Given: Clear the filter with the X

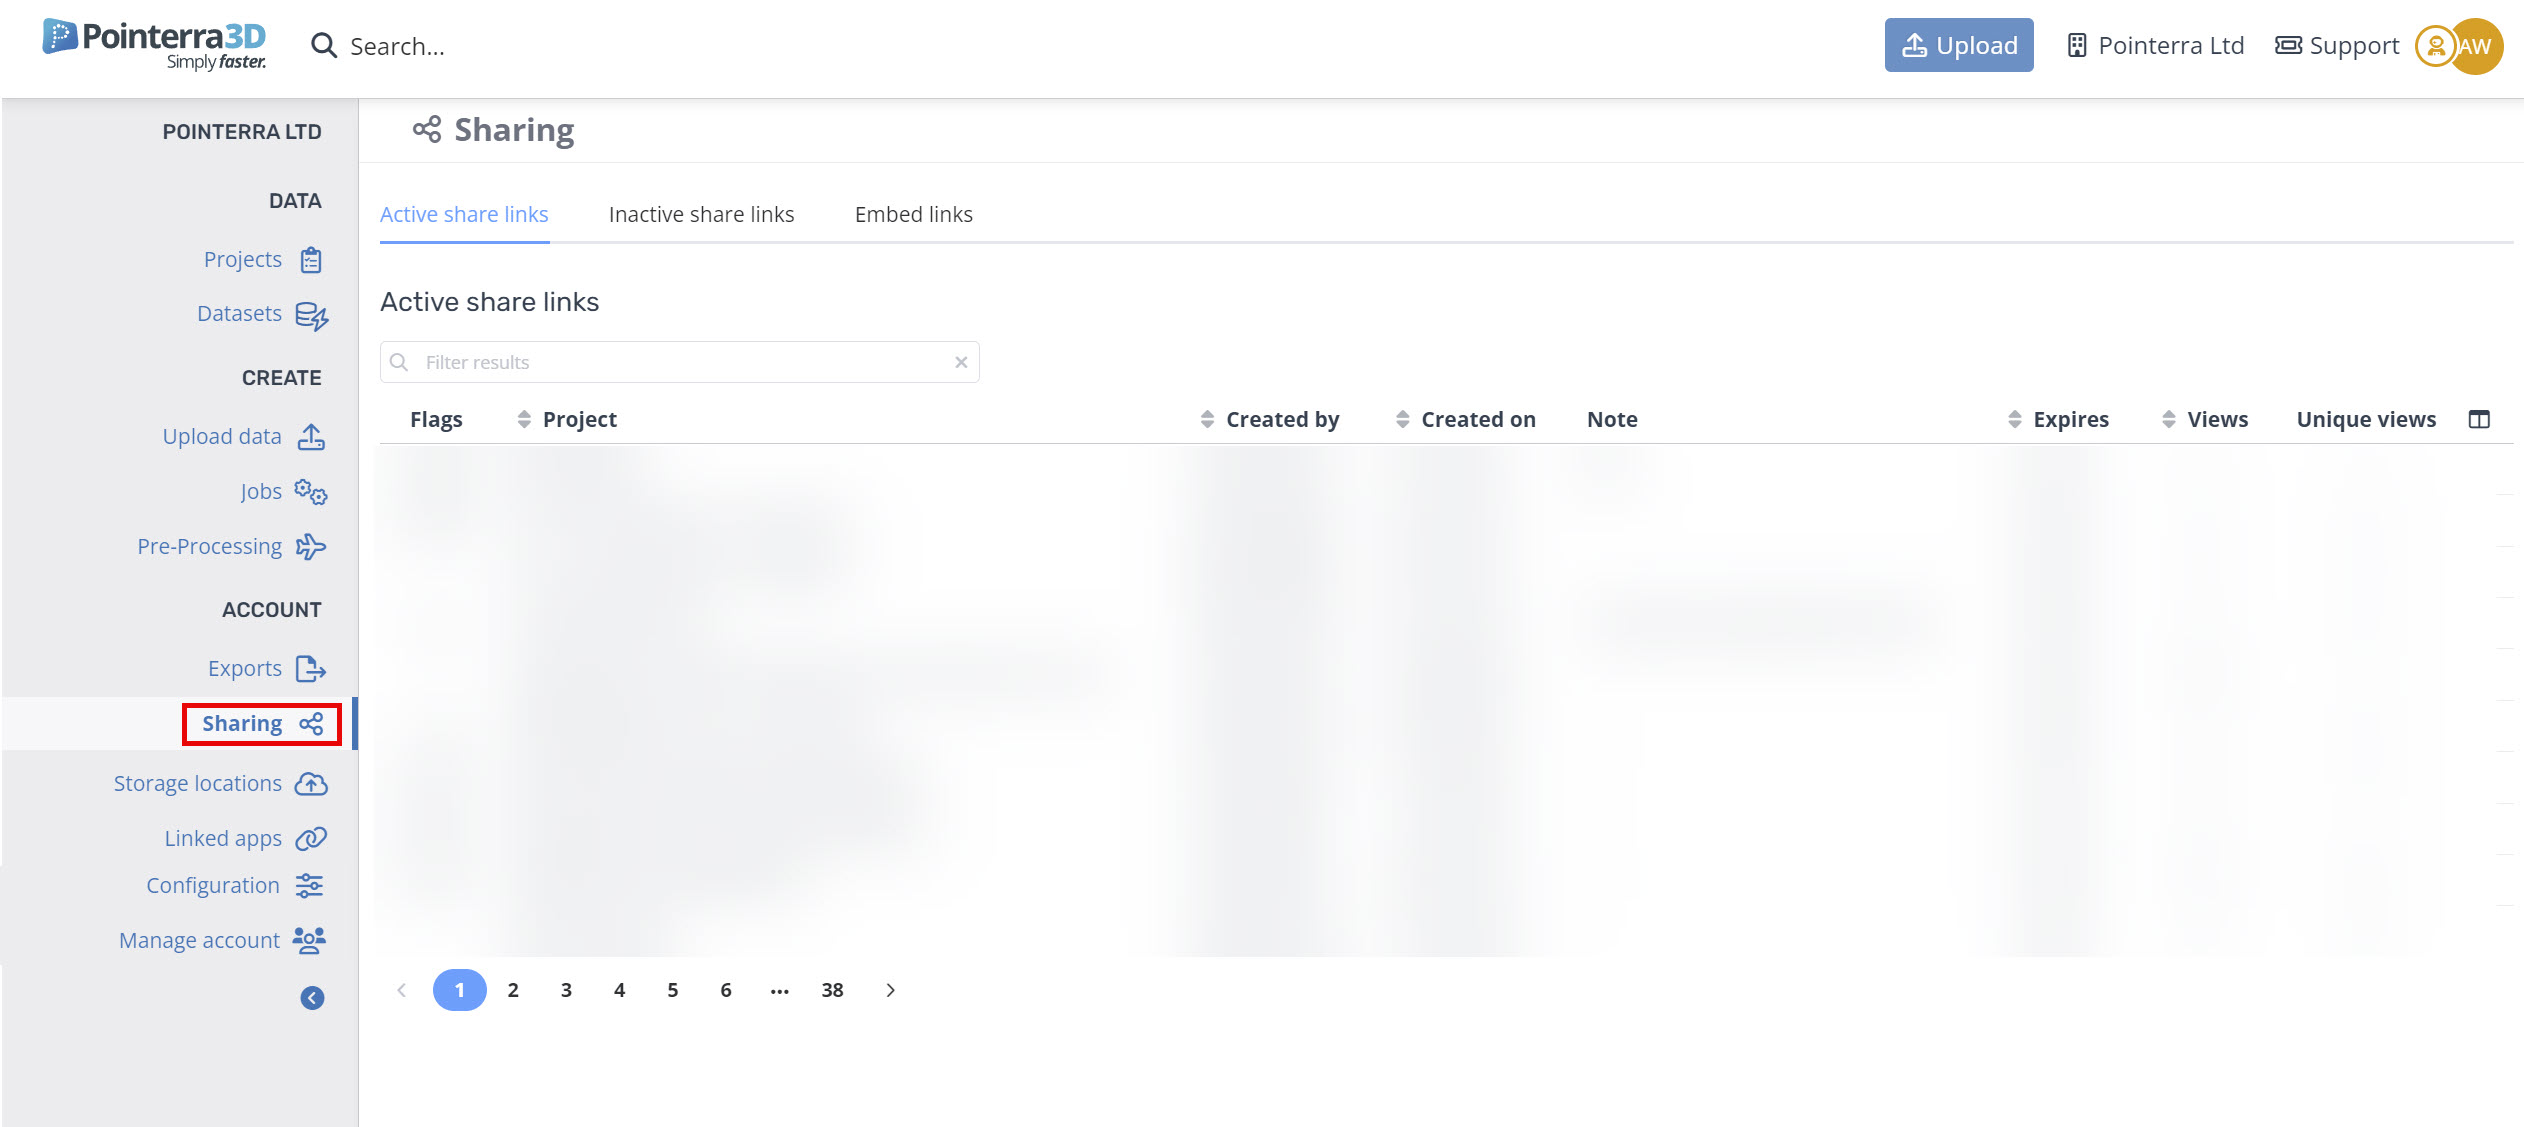Looking at the screenshot, I should [961, 363].
